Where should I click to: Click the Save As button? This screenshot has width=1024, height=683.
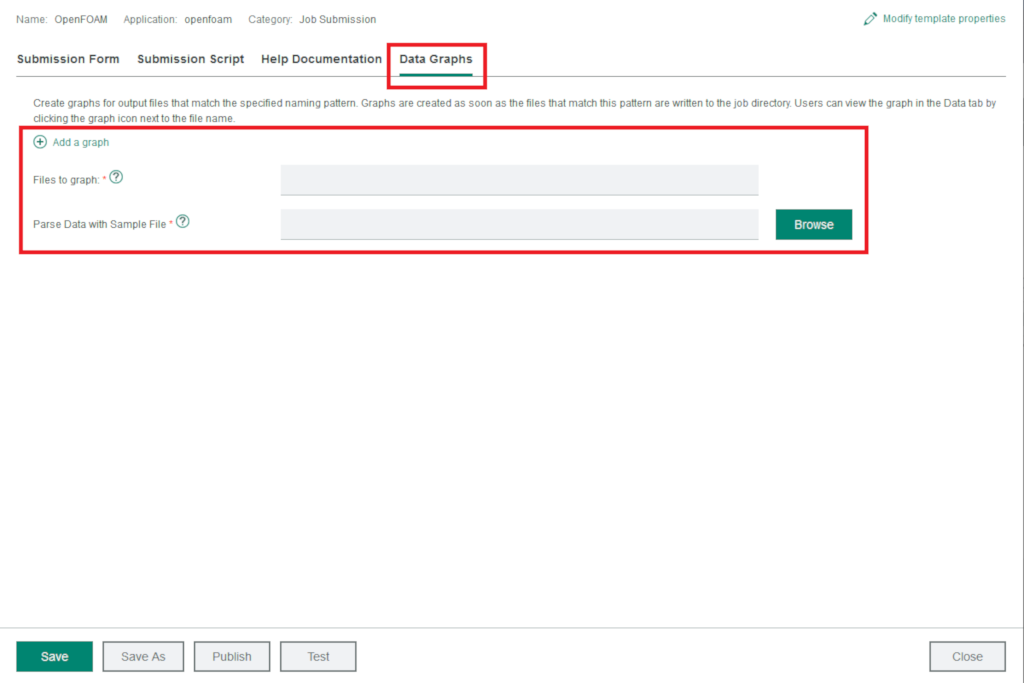tap(143, 656)
